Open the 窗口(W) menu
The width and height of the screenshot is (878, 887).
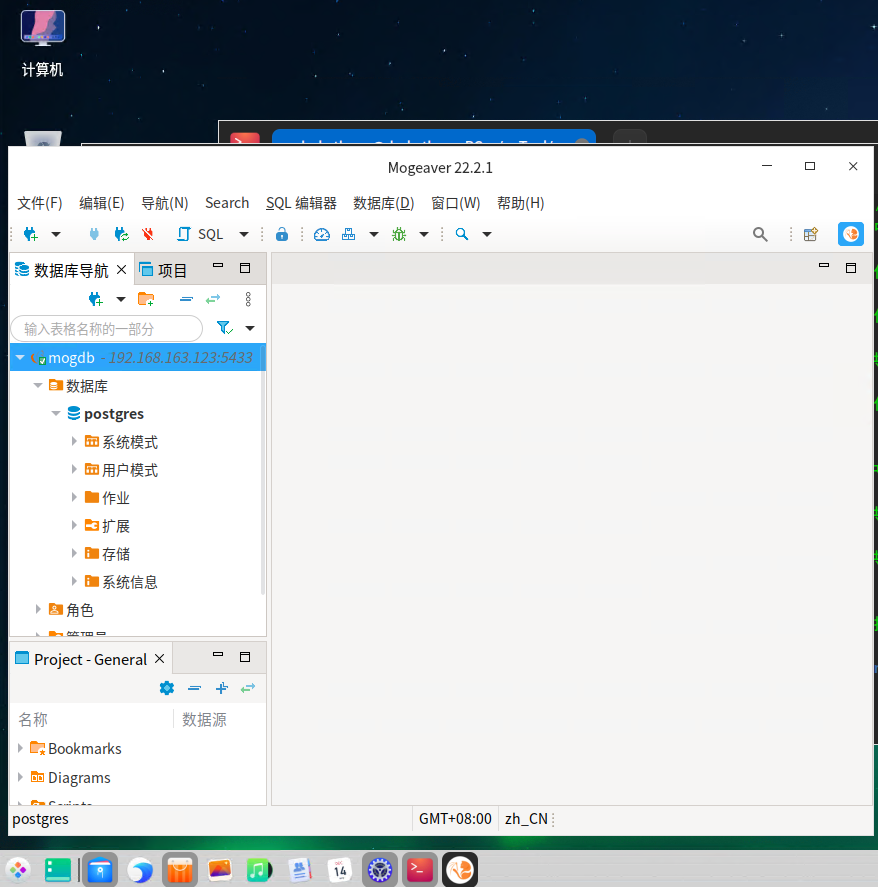pyautogui.click(x=455, y=203)
